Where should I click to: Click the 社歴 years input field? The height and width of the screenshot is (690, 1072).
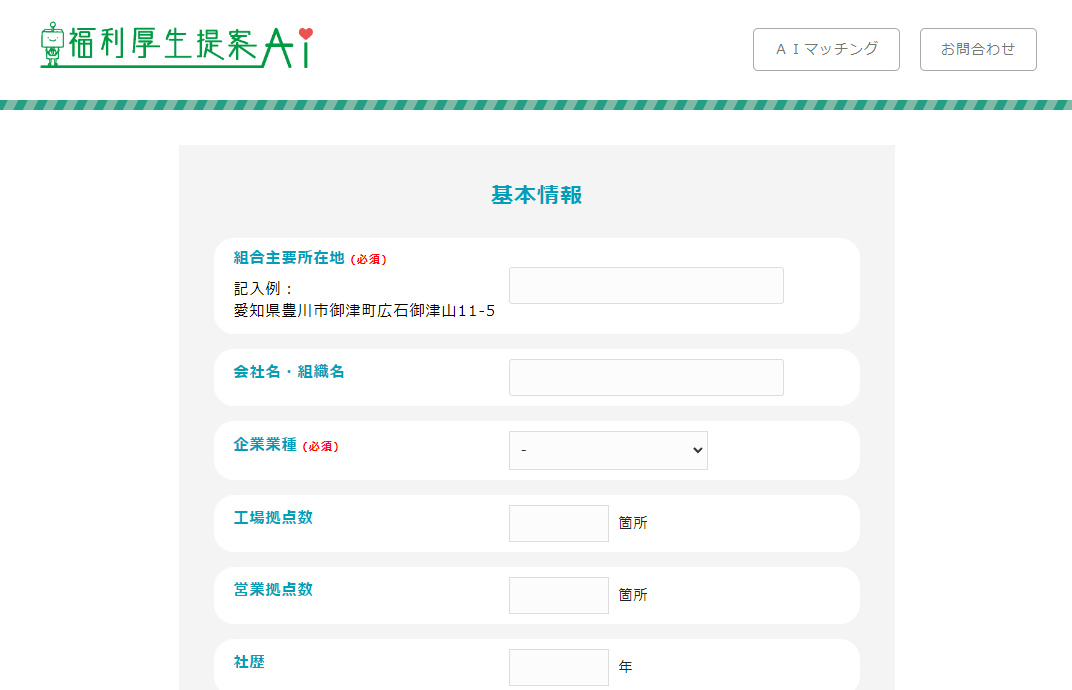click(558, 667)
